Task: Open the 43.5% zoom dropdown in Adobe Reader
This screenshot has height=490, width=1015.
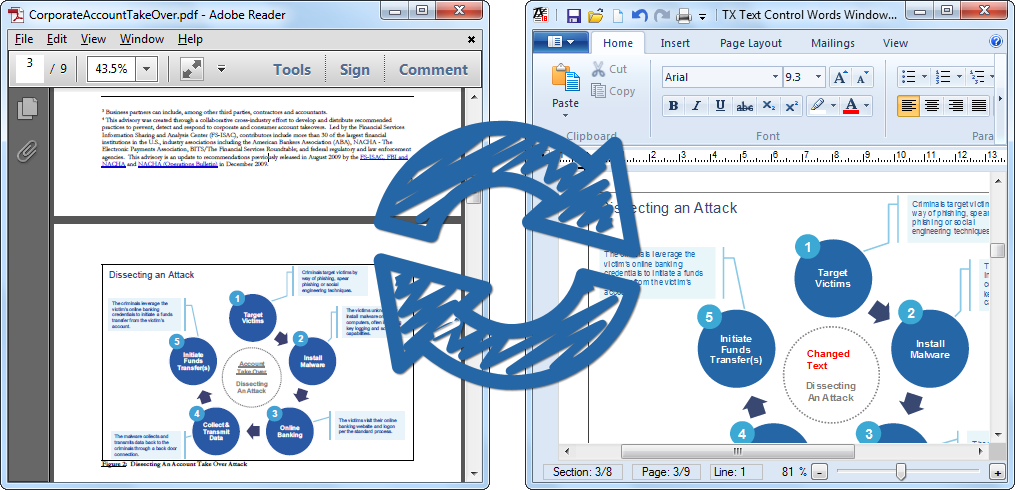Action: [x=146, y=69]
